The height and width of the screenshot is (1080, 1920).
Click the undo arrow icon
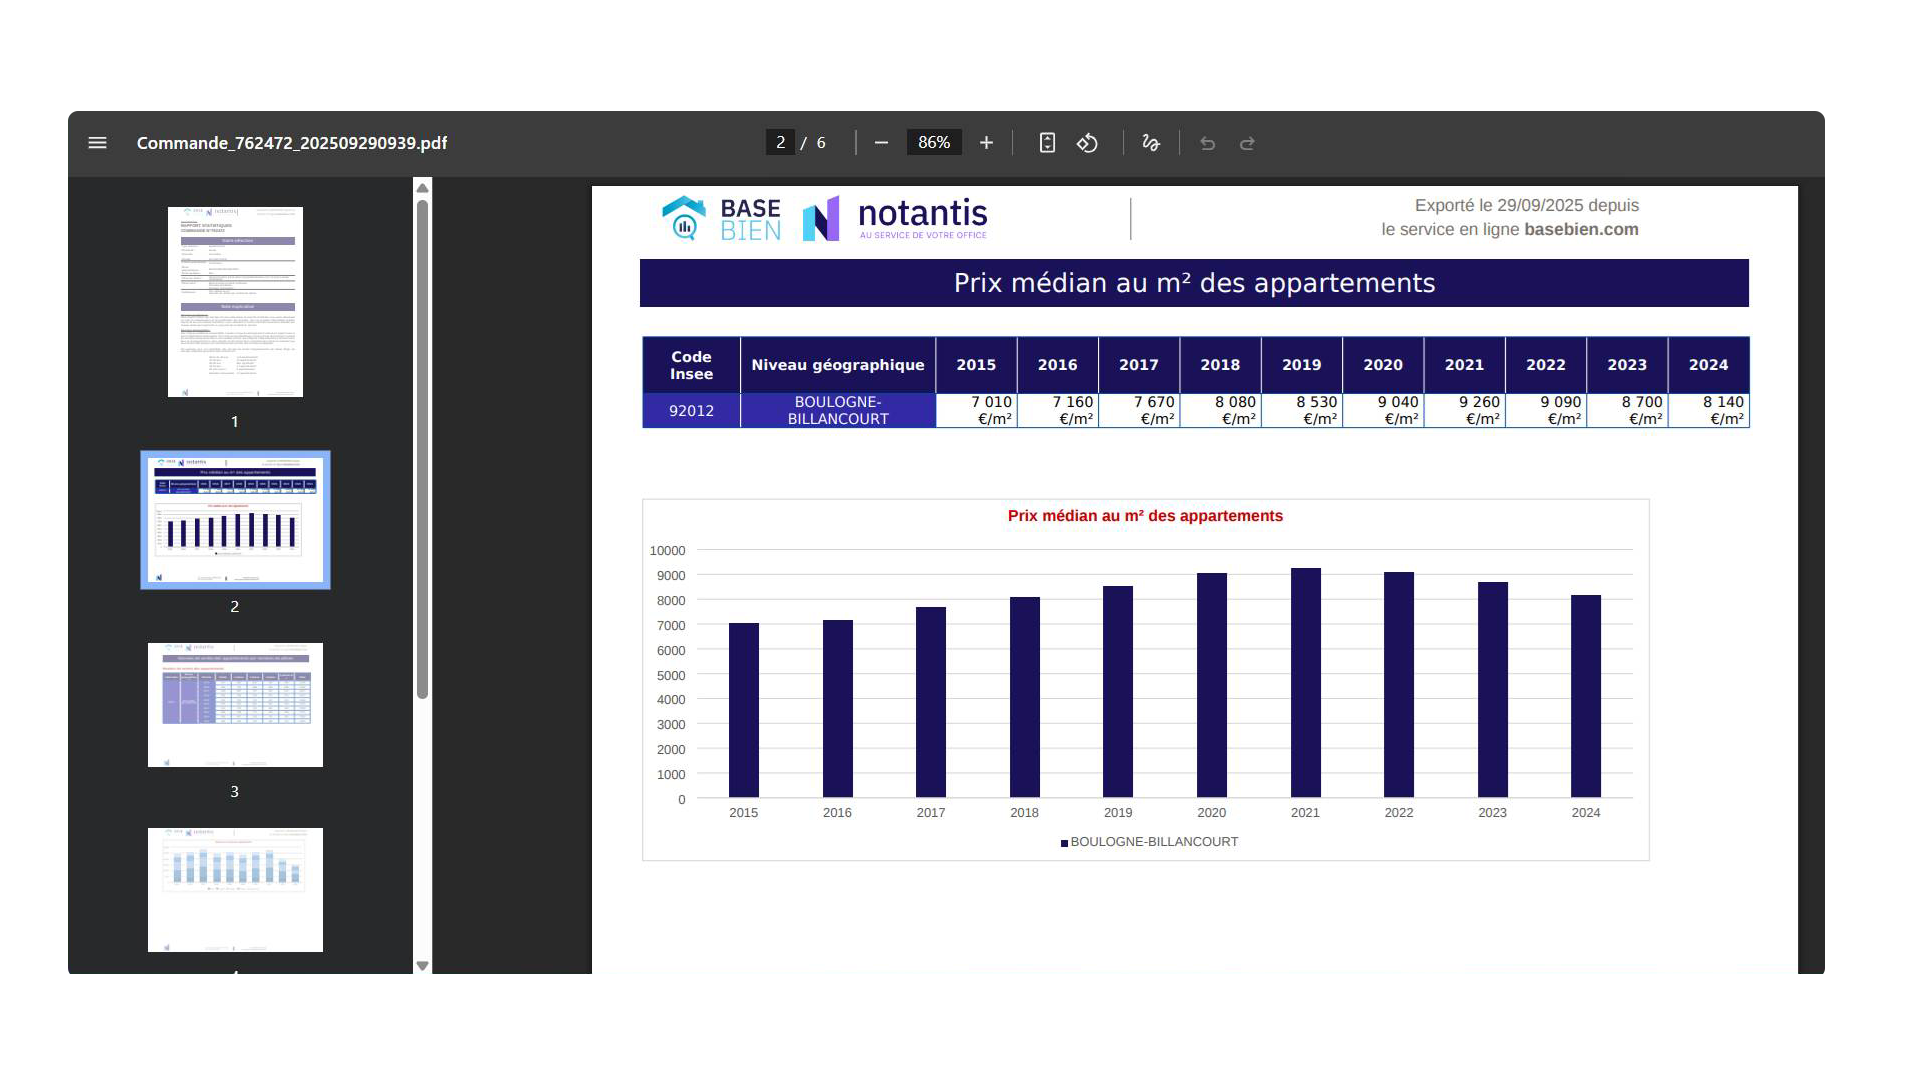1208,143
